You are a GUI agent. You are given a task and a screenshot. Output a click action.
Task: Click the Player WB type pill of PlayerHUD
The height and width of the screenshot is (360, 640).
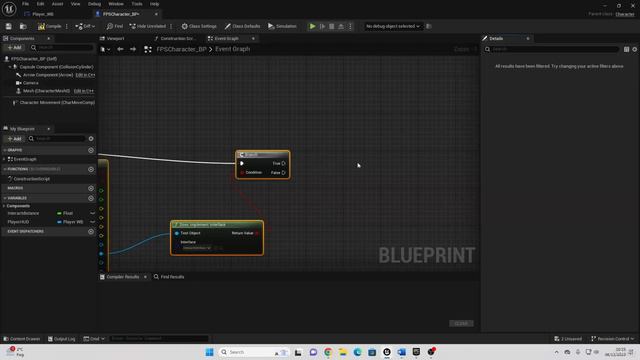click(70, 222)
